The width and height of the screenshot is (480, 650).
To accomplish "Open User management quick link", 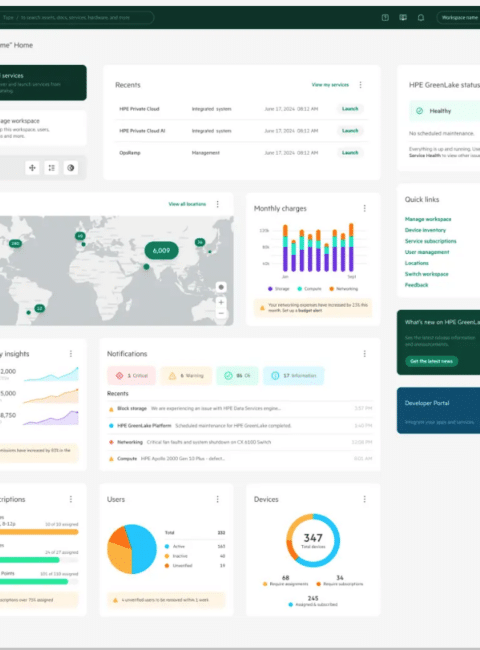I will 427,252.
